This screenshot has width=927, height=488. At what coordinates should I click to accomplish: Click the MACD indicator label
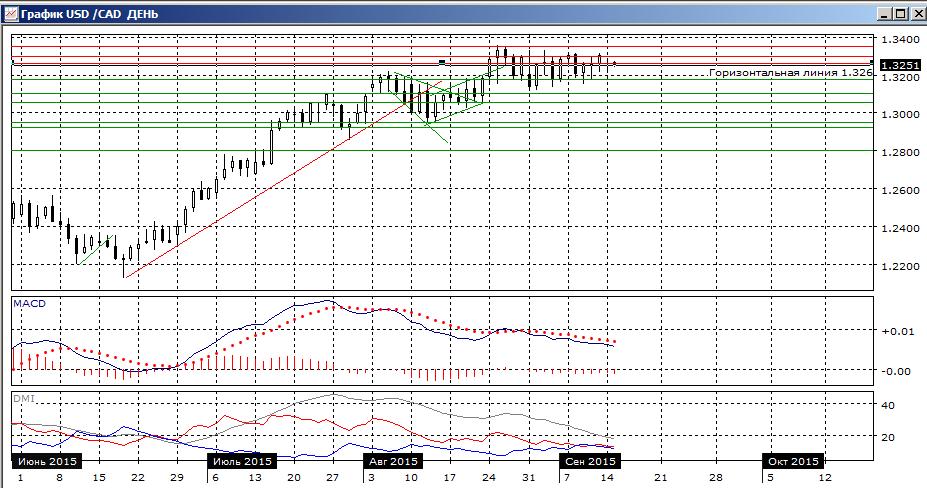click(30, 303)
